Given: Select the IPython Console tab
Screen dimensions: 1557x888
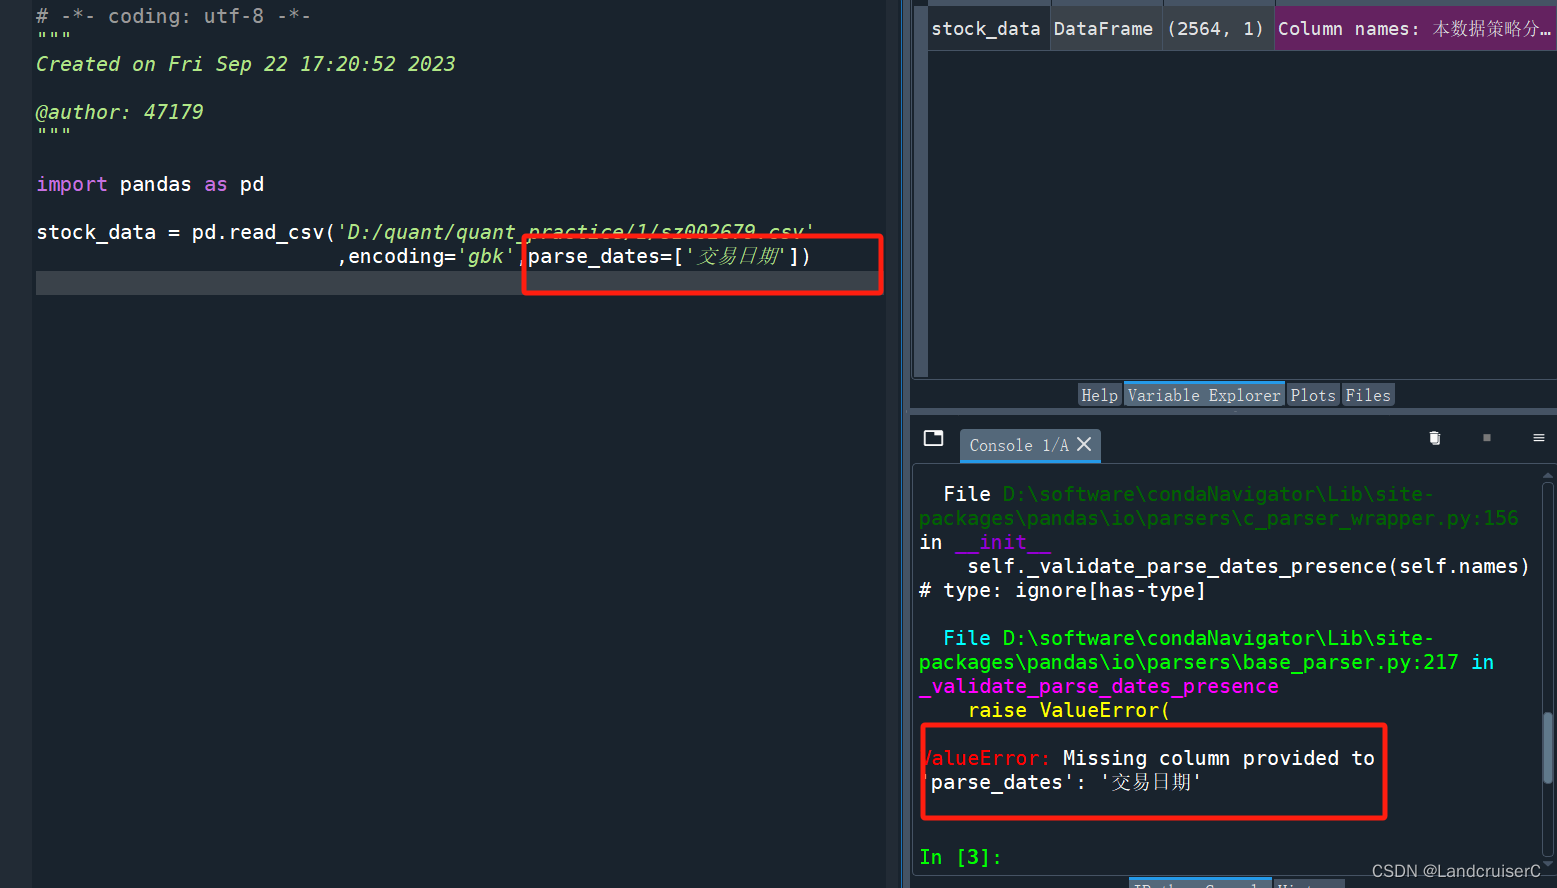Looking at the screenshot, I should click(1200, 885).
